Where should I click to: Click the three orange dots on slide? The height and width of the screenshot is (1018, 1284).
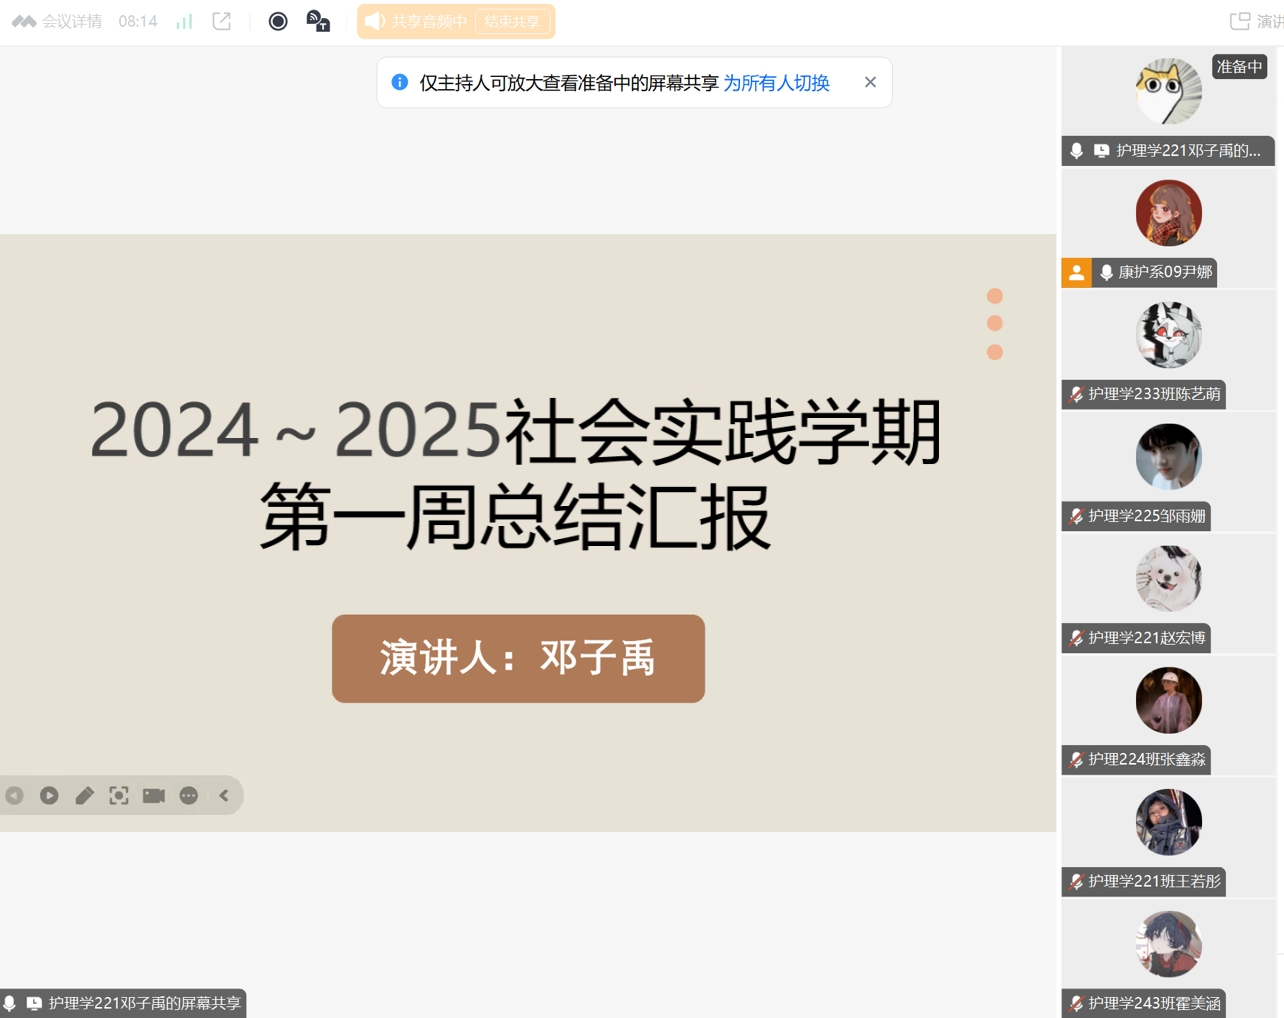(x=994, y=323)
